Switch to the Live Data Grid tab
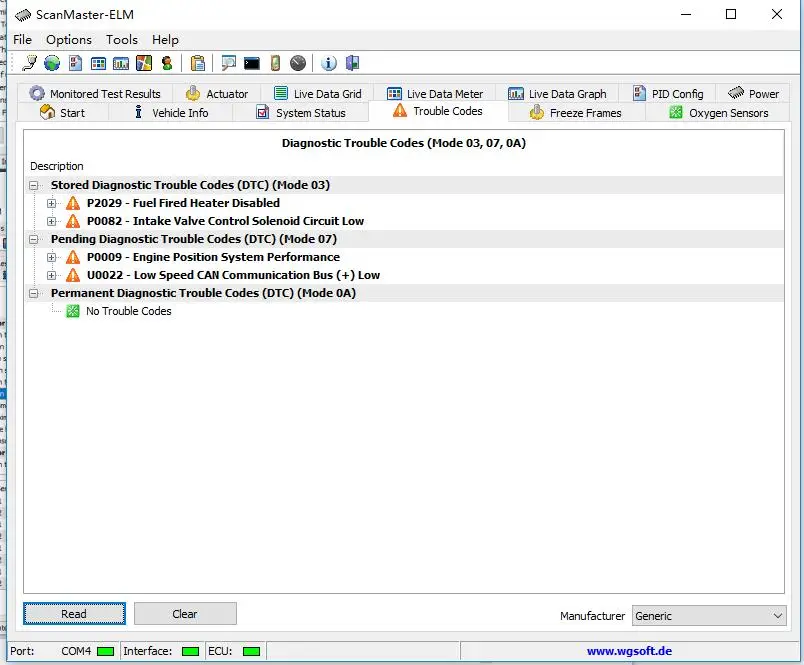The height and width of the screenshot is (665, 804). pos(317,93)
